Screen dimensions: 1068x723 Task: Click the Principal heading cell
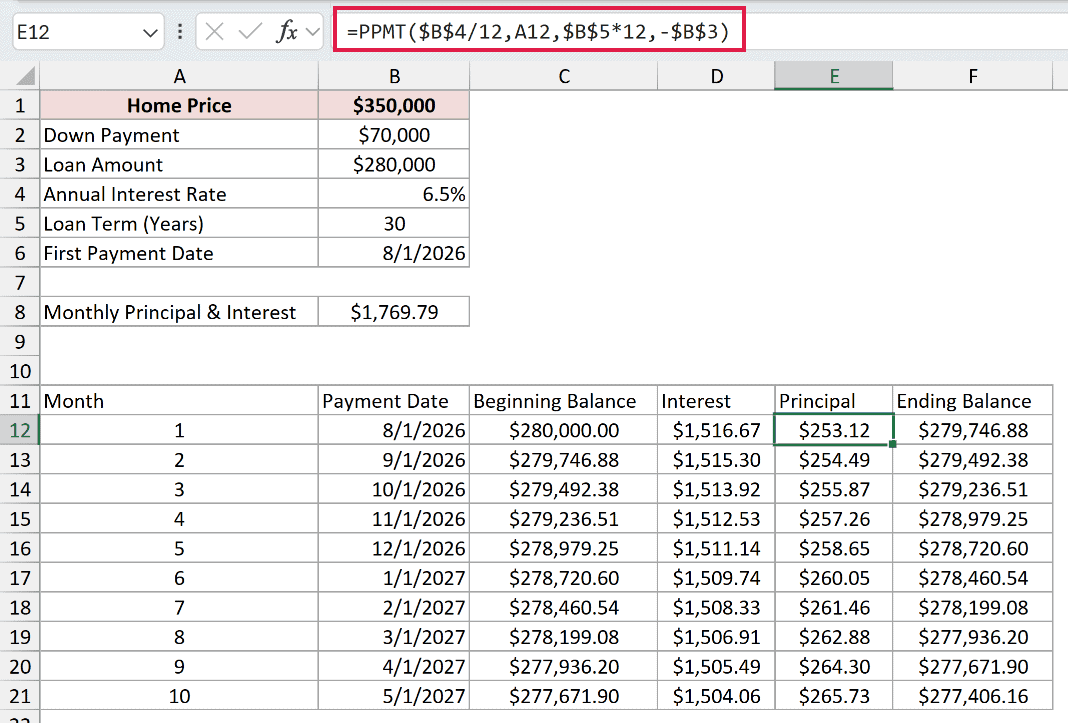[834, 401]
